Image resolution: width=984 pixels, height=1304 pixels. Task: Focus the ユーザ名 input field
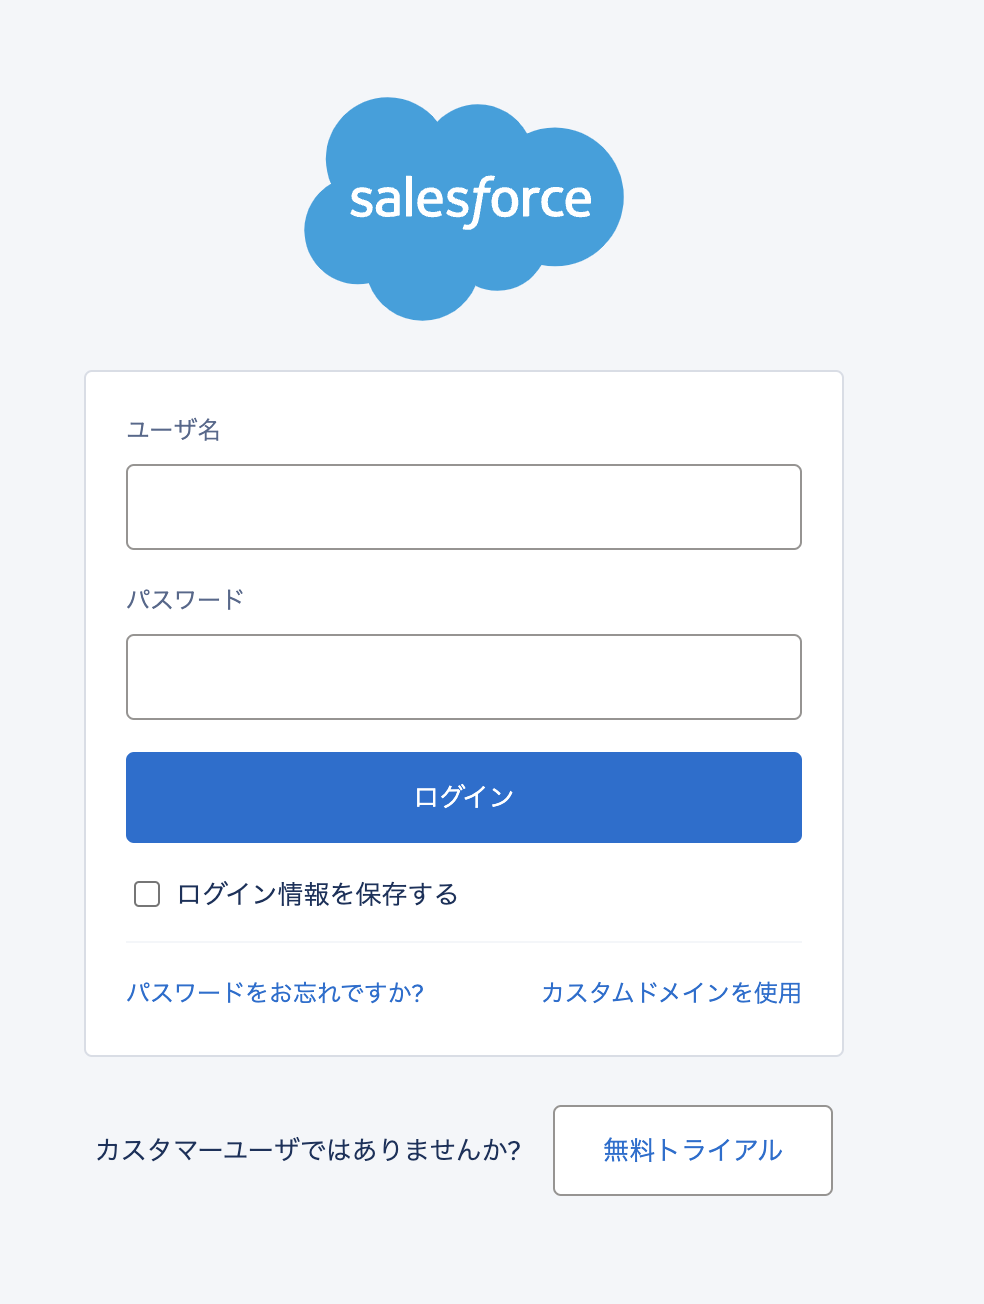point(464,507)
